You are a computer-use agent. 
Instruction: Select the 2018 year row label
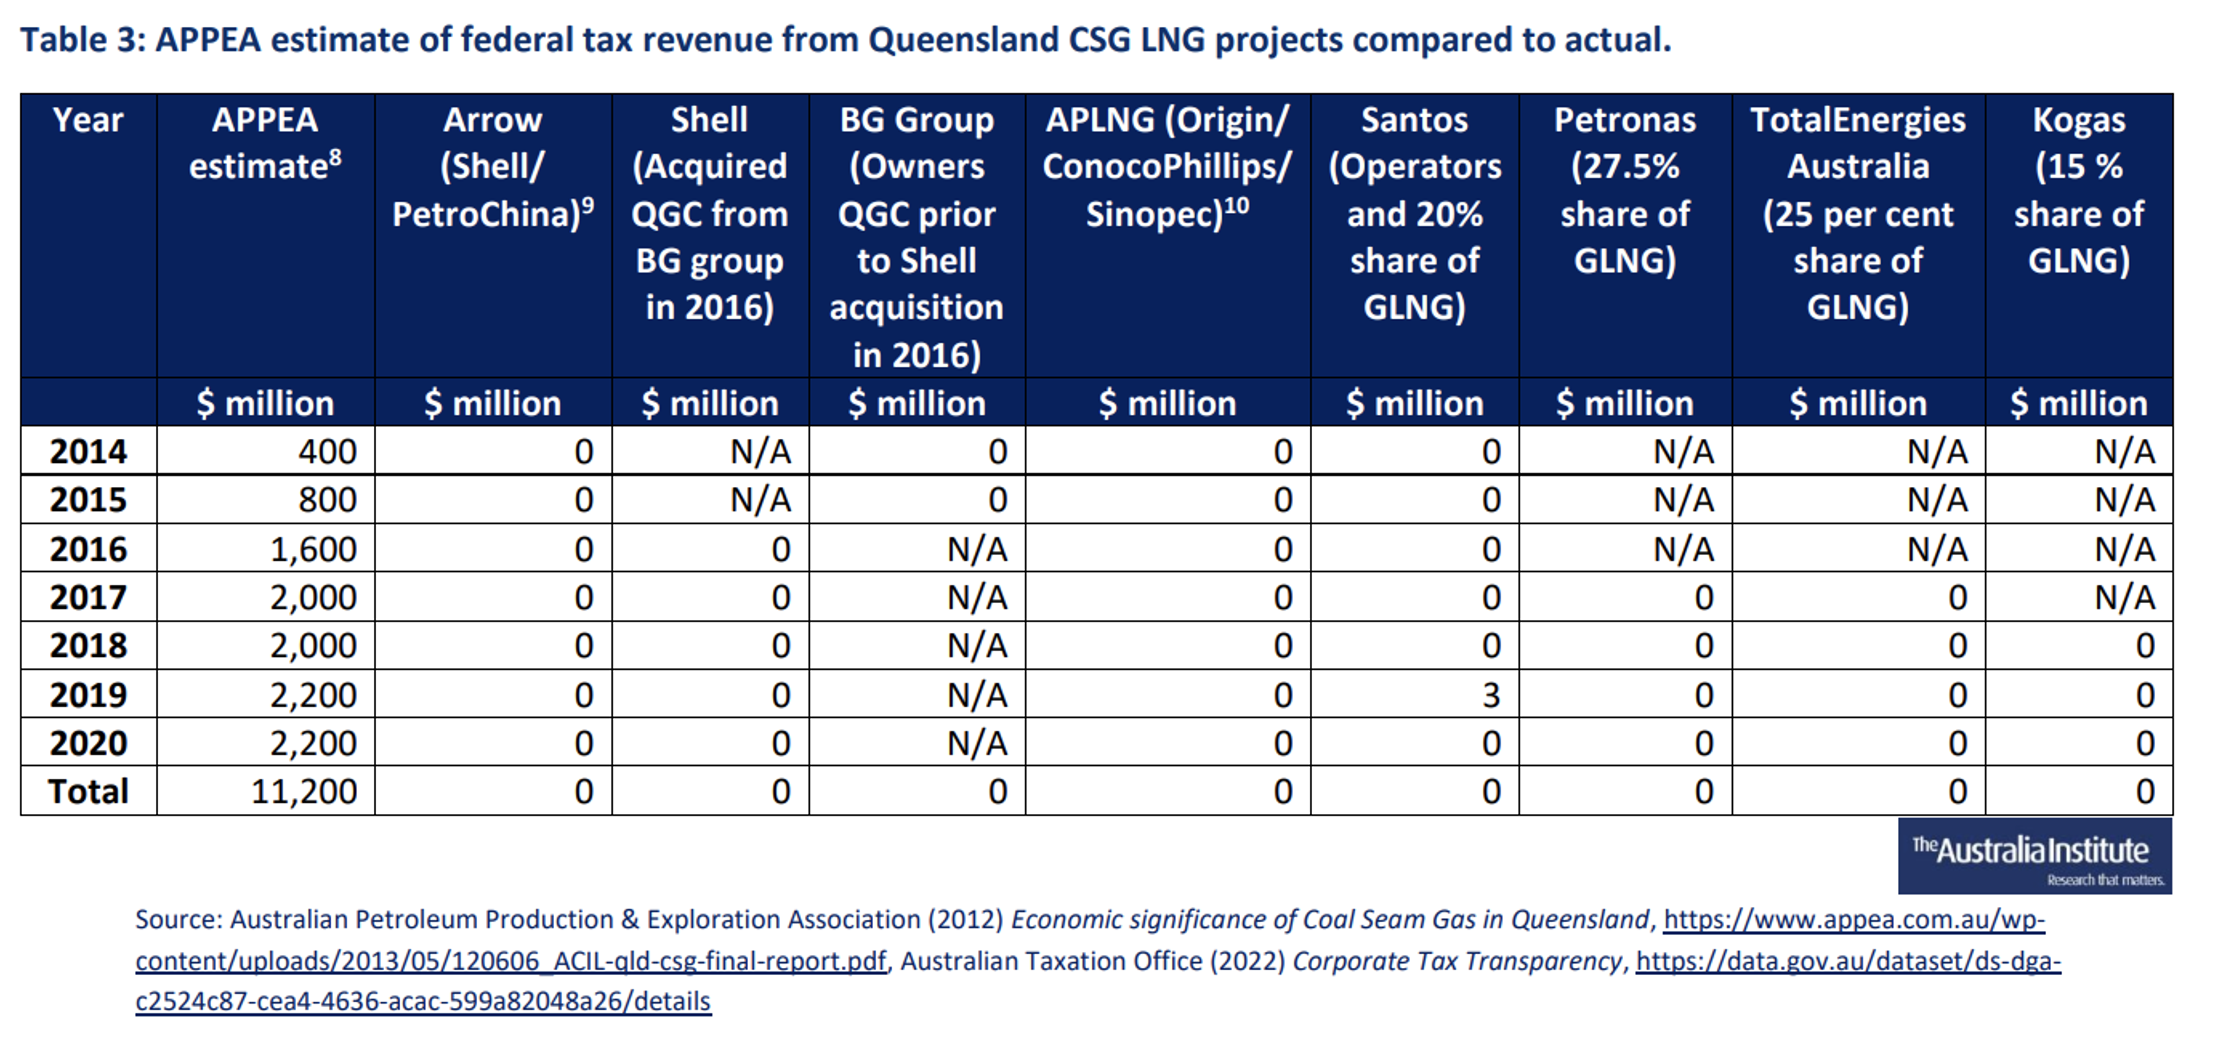88,645
